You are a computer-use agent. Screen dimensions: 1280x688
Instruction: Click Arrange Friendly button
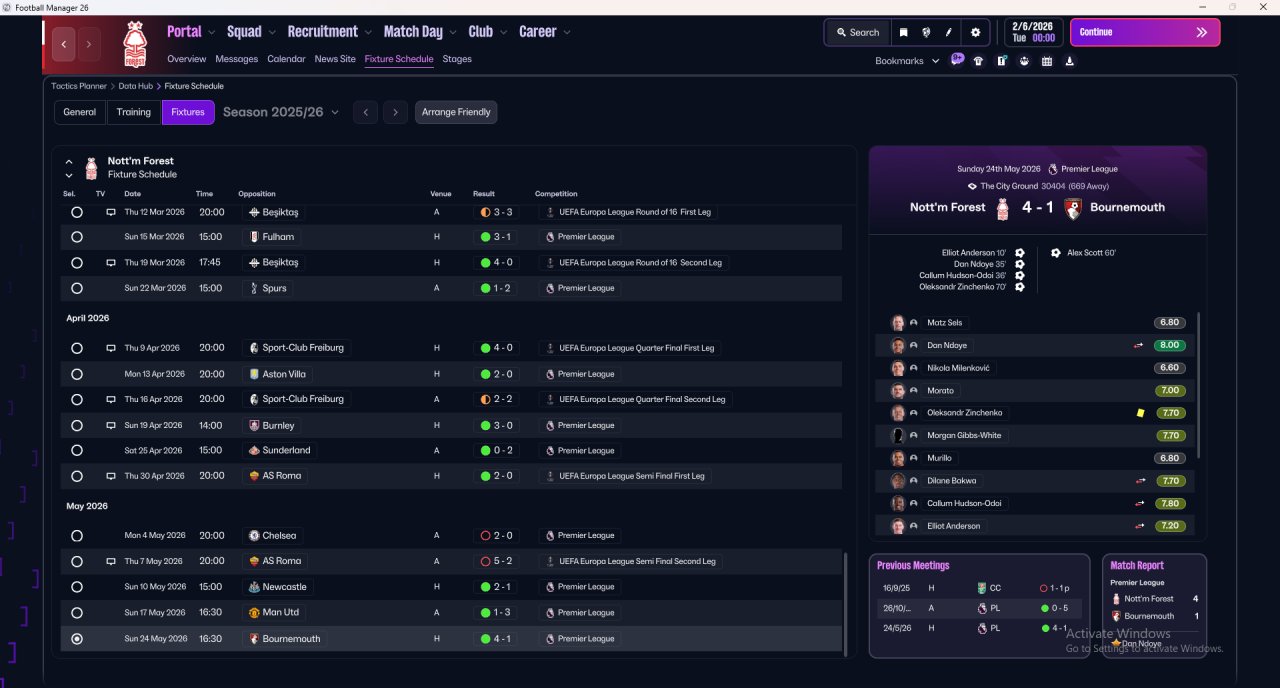(x=456, y=112)
